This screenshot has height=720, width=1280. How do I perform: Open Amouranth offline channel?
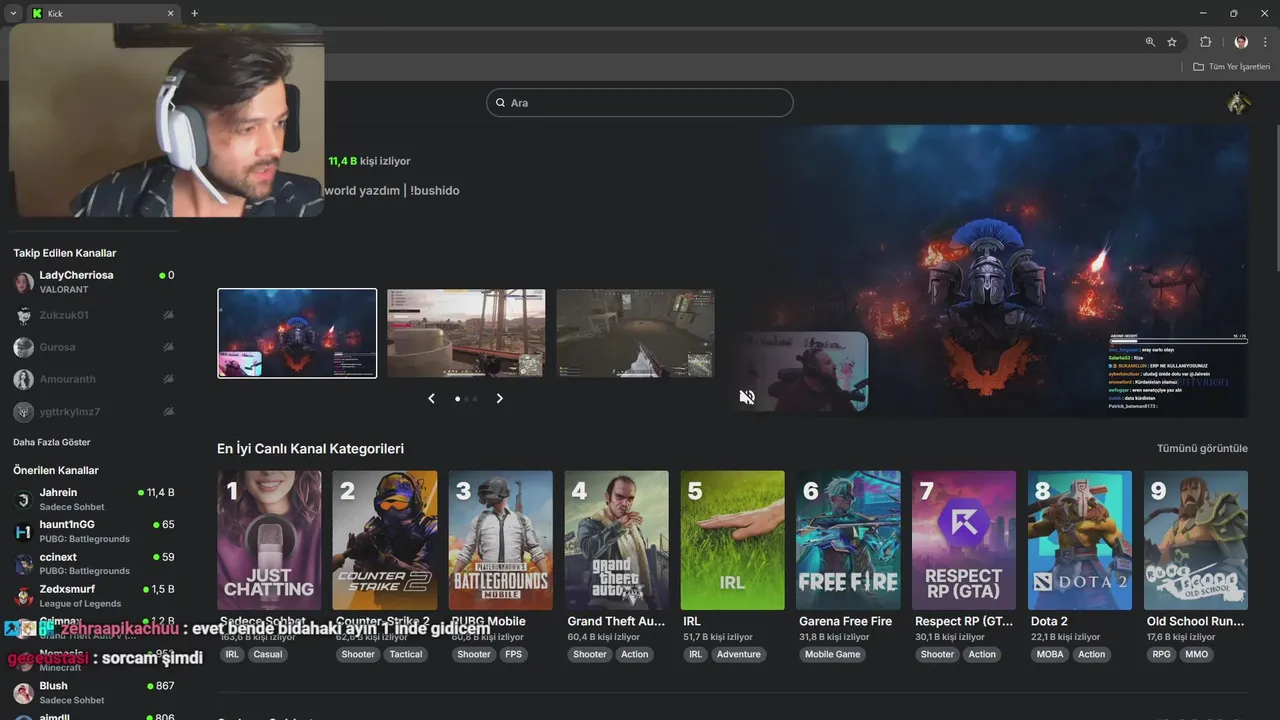pyautogui.click(x=94, y=379)
